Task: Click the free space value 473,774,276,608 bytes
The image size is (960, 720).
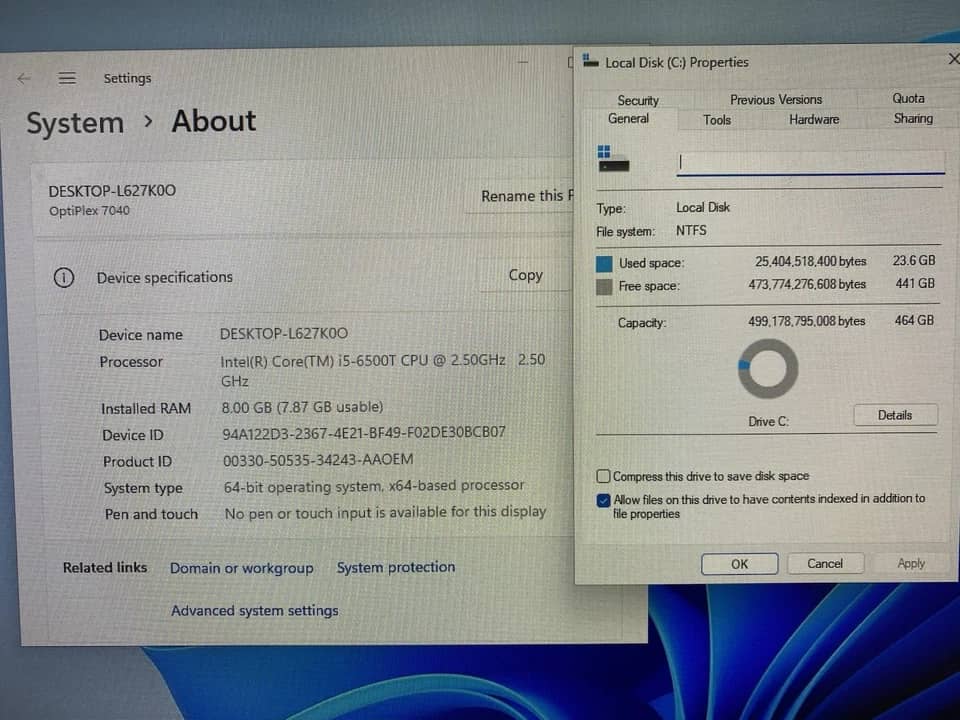Action: pos(806,285)
